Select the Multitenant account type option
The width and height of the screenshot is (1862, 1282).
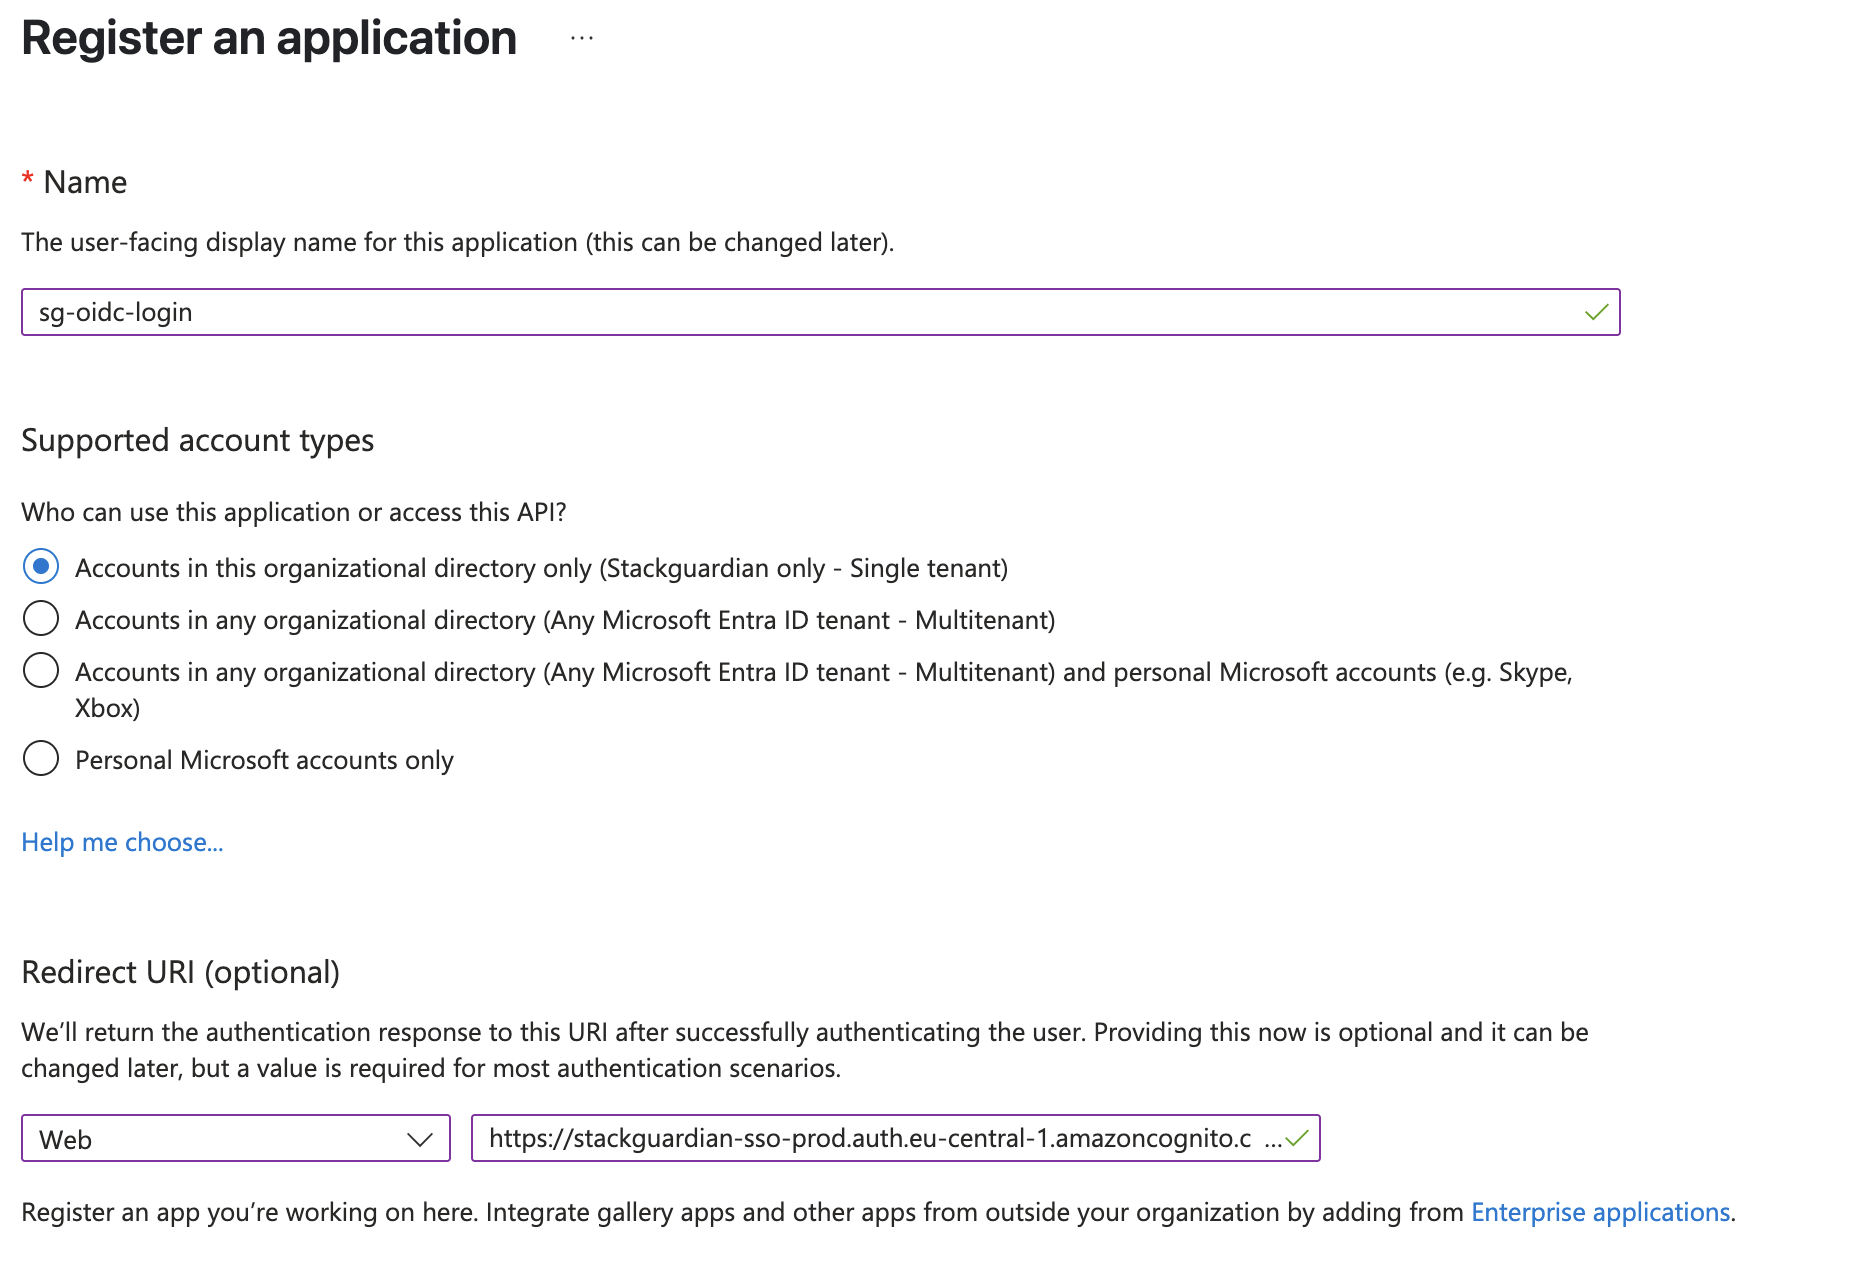pos(41,619)
